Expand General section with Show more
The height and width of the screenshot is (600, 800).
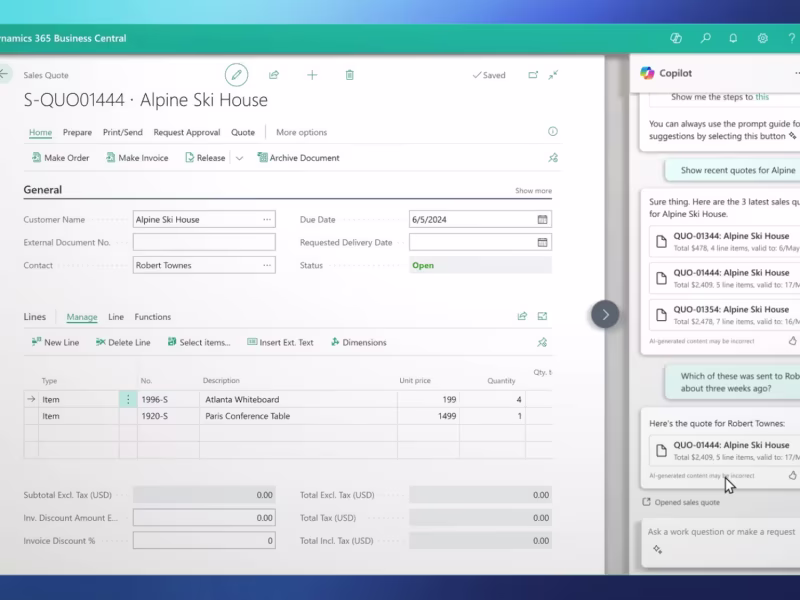click(533, 190)
